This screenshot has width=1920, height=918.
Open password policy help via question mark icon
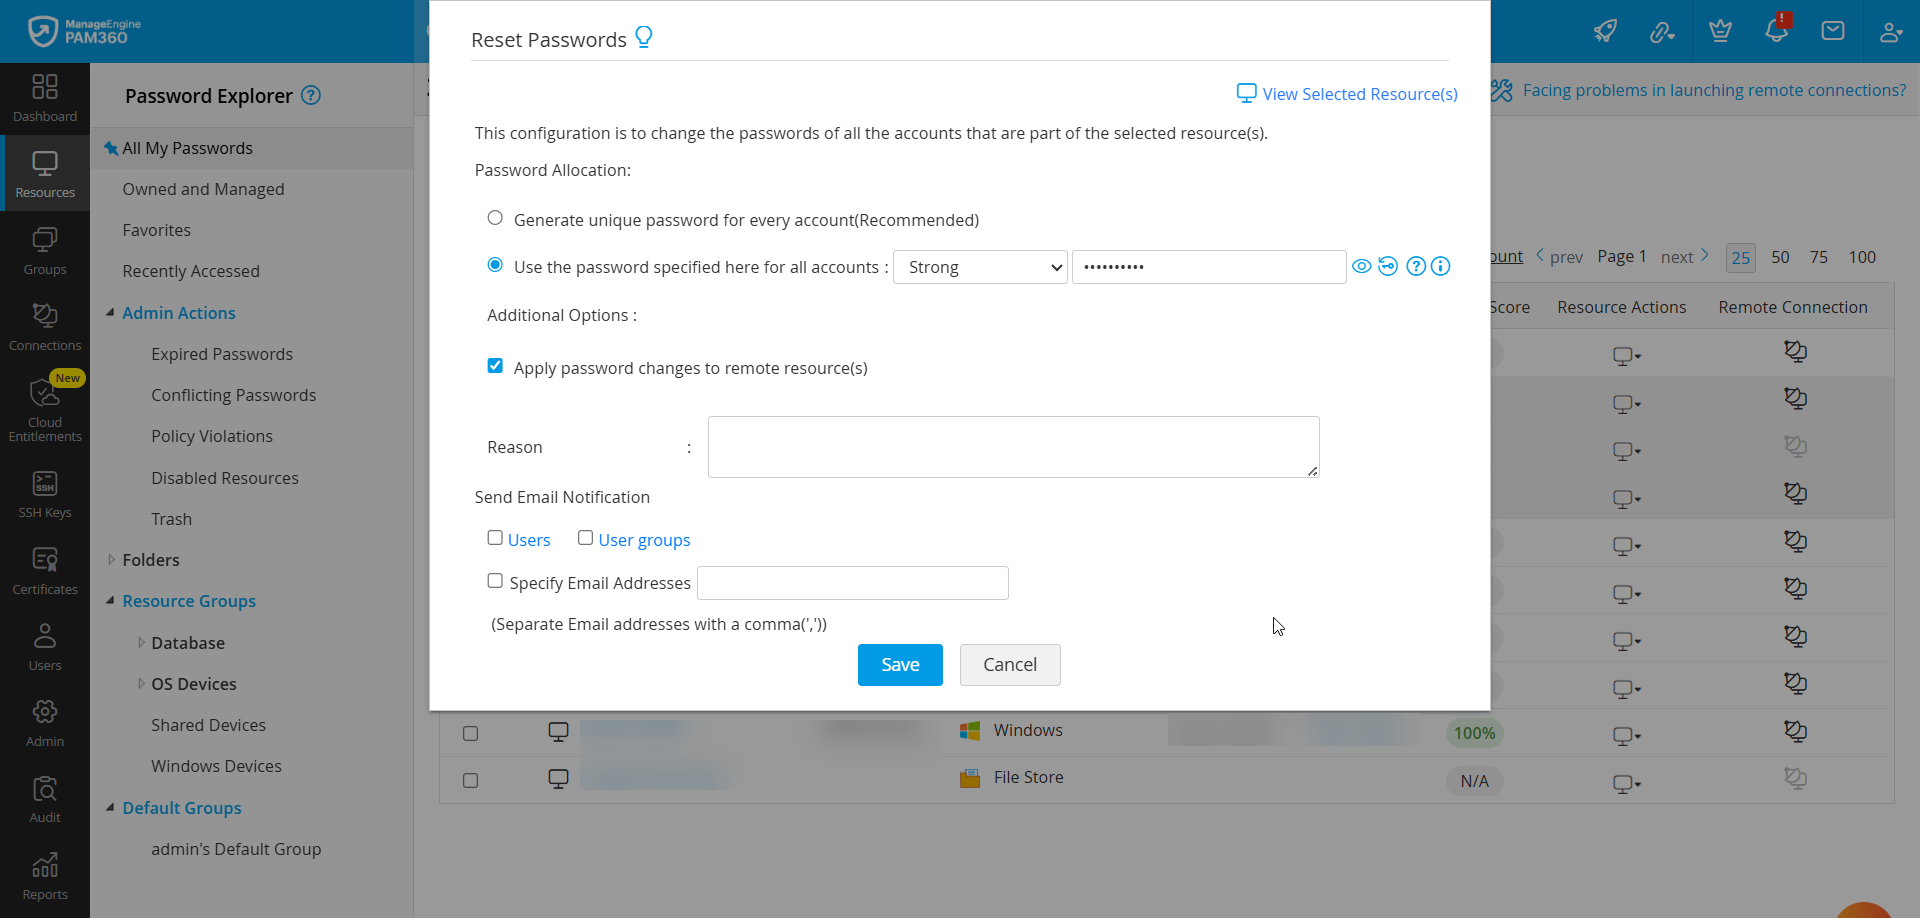[x=1415, y=266]
